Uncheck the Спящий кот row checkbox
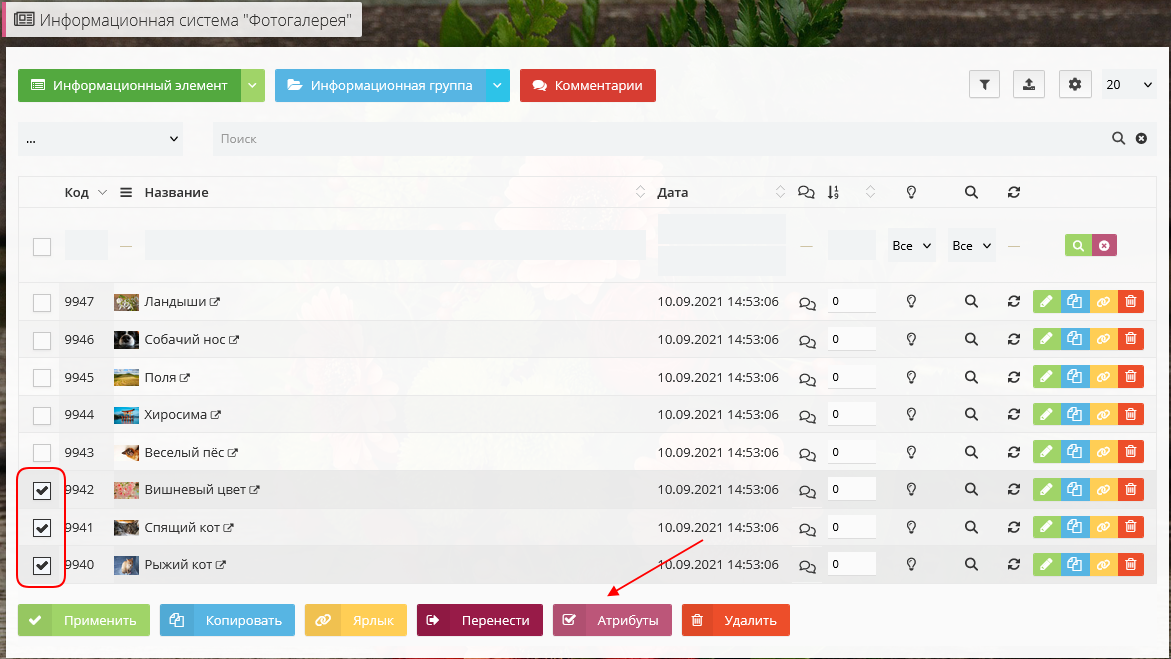Screen dimensions: 1171x659 pyautogui.click(x=42, y=528)
